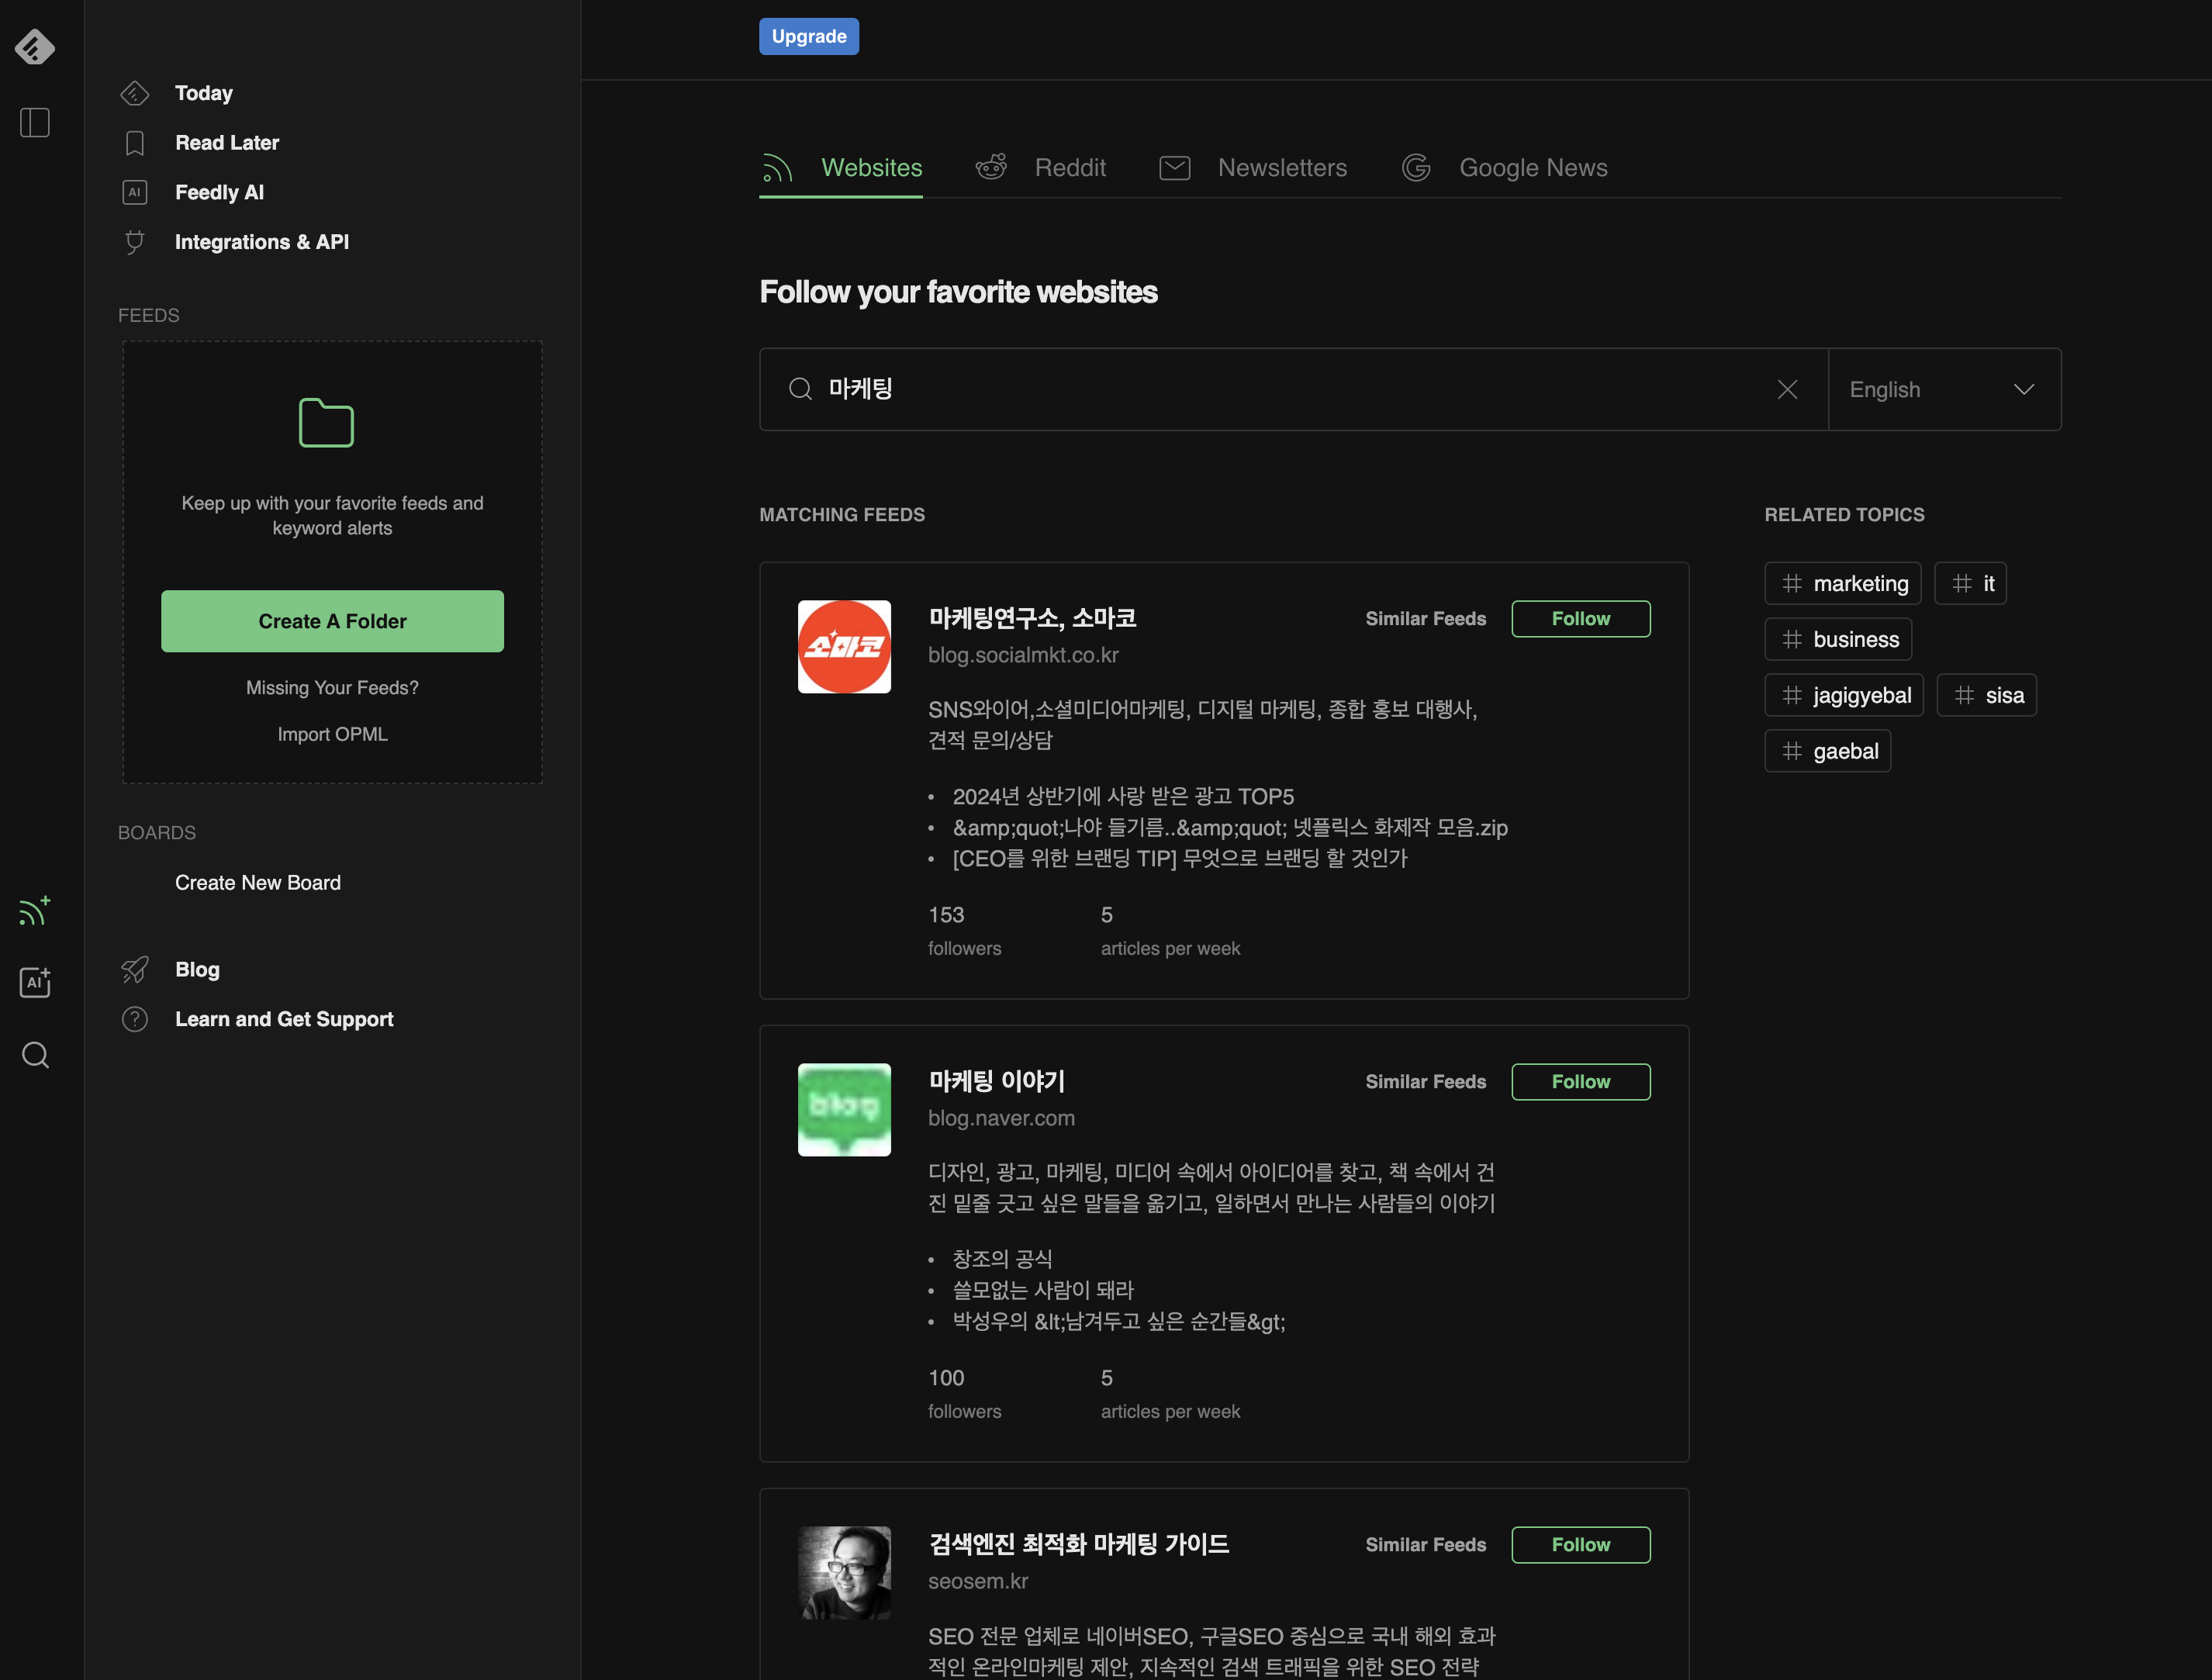Select the sisa related topic
2212x1680 pixels.
1987,695
